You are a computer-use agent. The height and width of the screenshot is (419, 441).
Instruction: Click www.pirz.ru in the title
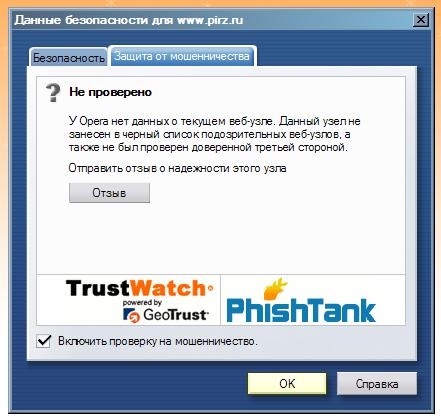click(x=210, y=20)
